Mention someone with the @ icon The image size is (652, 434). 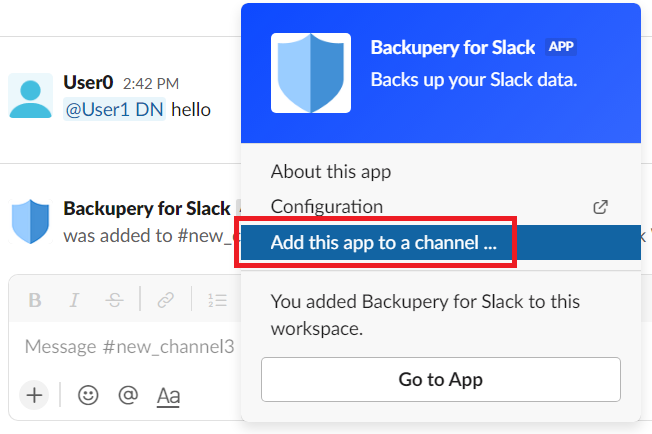point(128,395)
